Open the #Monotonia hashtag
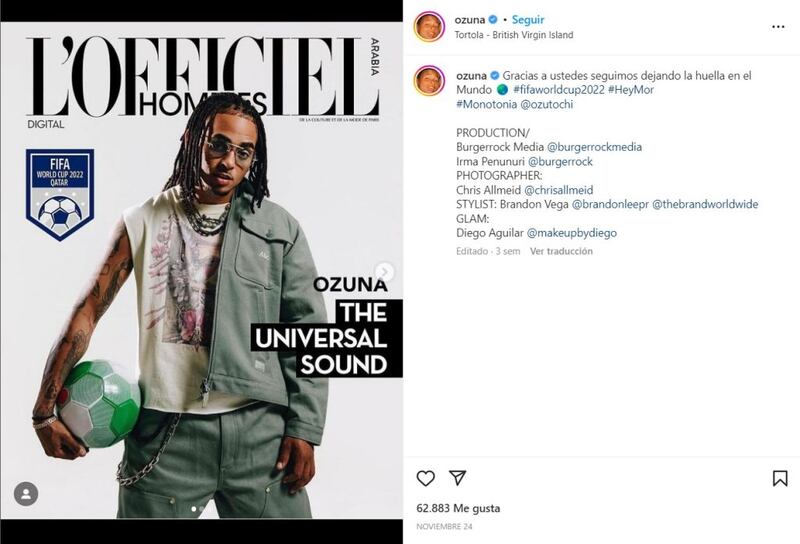The height and width of the screenshot is (544, 800). pyautogui.click(x=486, y=104)
